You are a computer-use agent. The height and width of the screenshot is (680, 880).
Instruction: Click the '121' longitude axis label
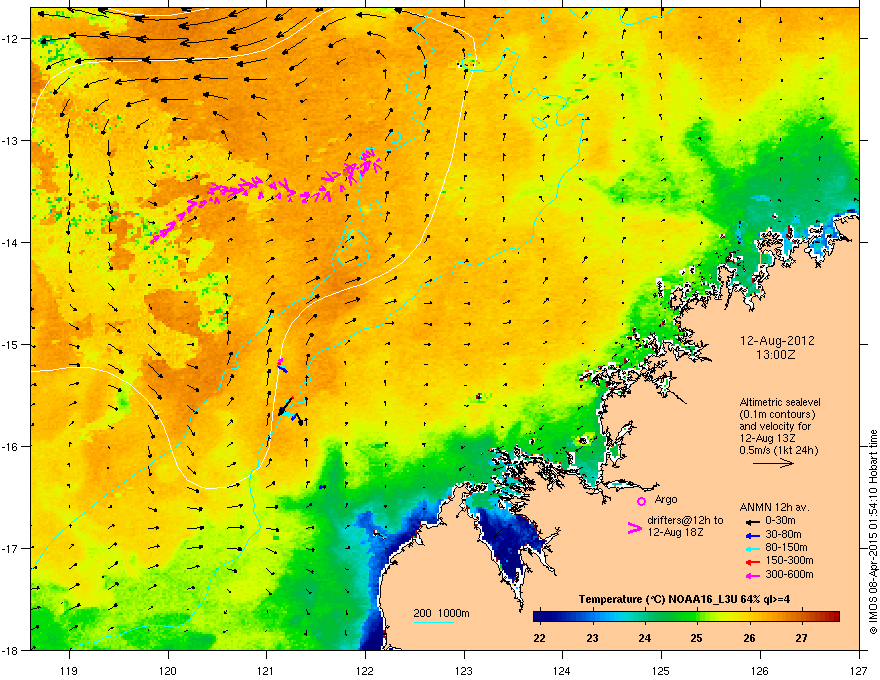point(267,670)
